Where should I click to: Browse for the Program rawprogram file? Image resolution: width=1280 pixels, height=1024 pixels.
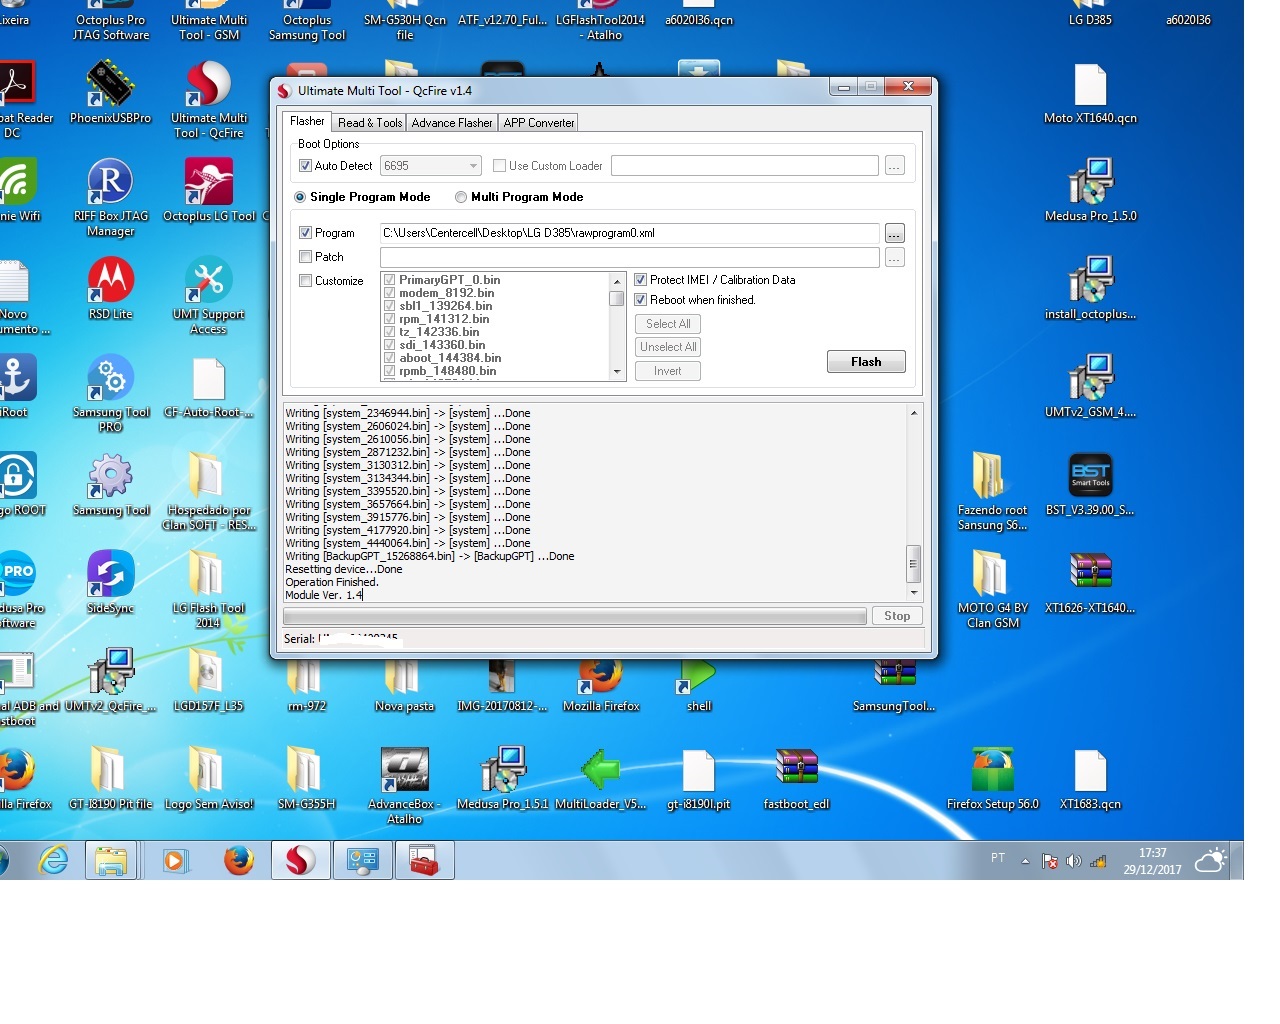tap(894, 233)
